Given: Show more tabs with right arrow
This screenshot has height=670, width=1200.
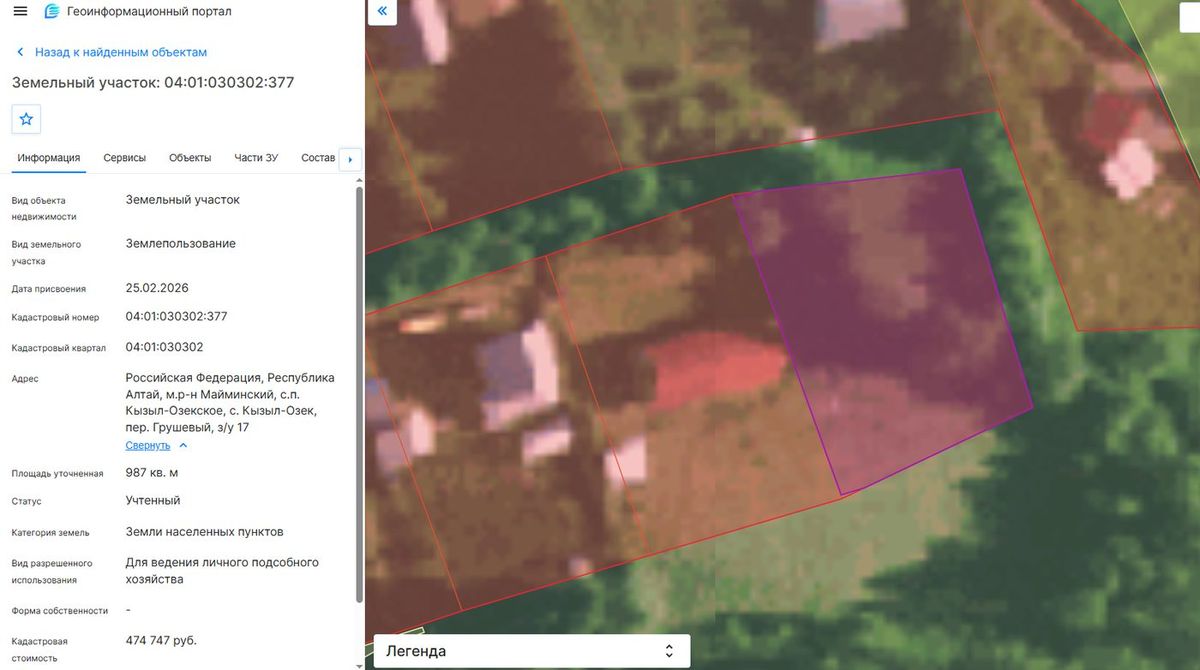Looking at the screenshot, I should coord(349,159).
